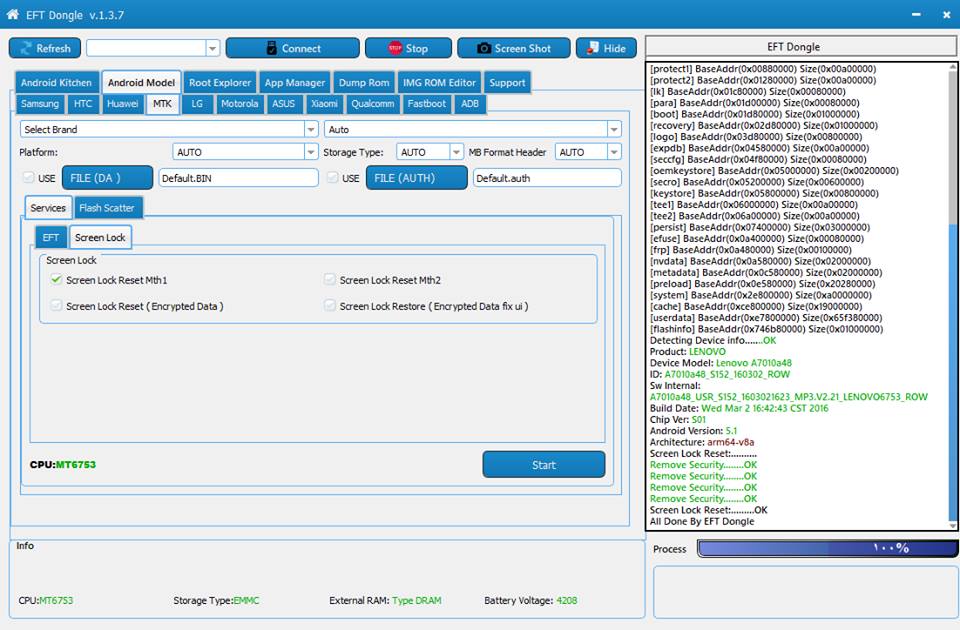Open the IMG ROM Editor tab
960x630 pixels.
tap(439, 83)
